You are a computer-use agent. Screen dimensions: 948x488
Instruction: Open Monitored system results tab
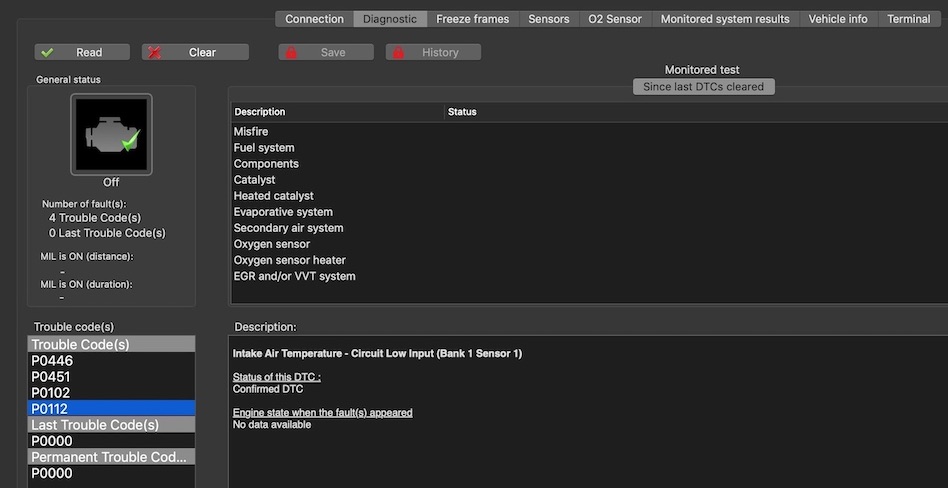(725, 19)
